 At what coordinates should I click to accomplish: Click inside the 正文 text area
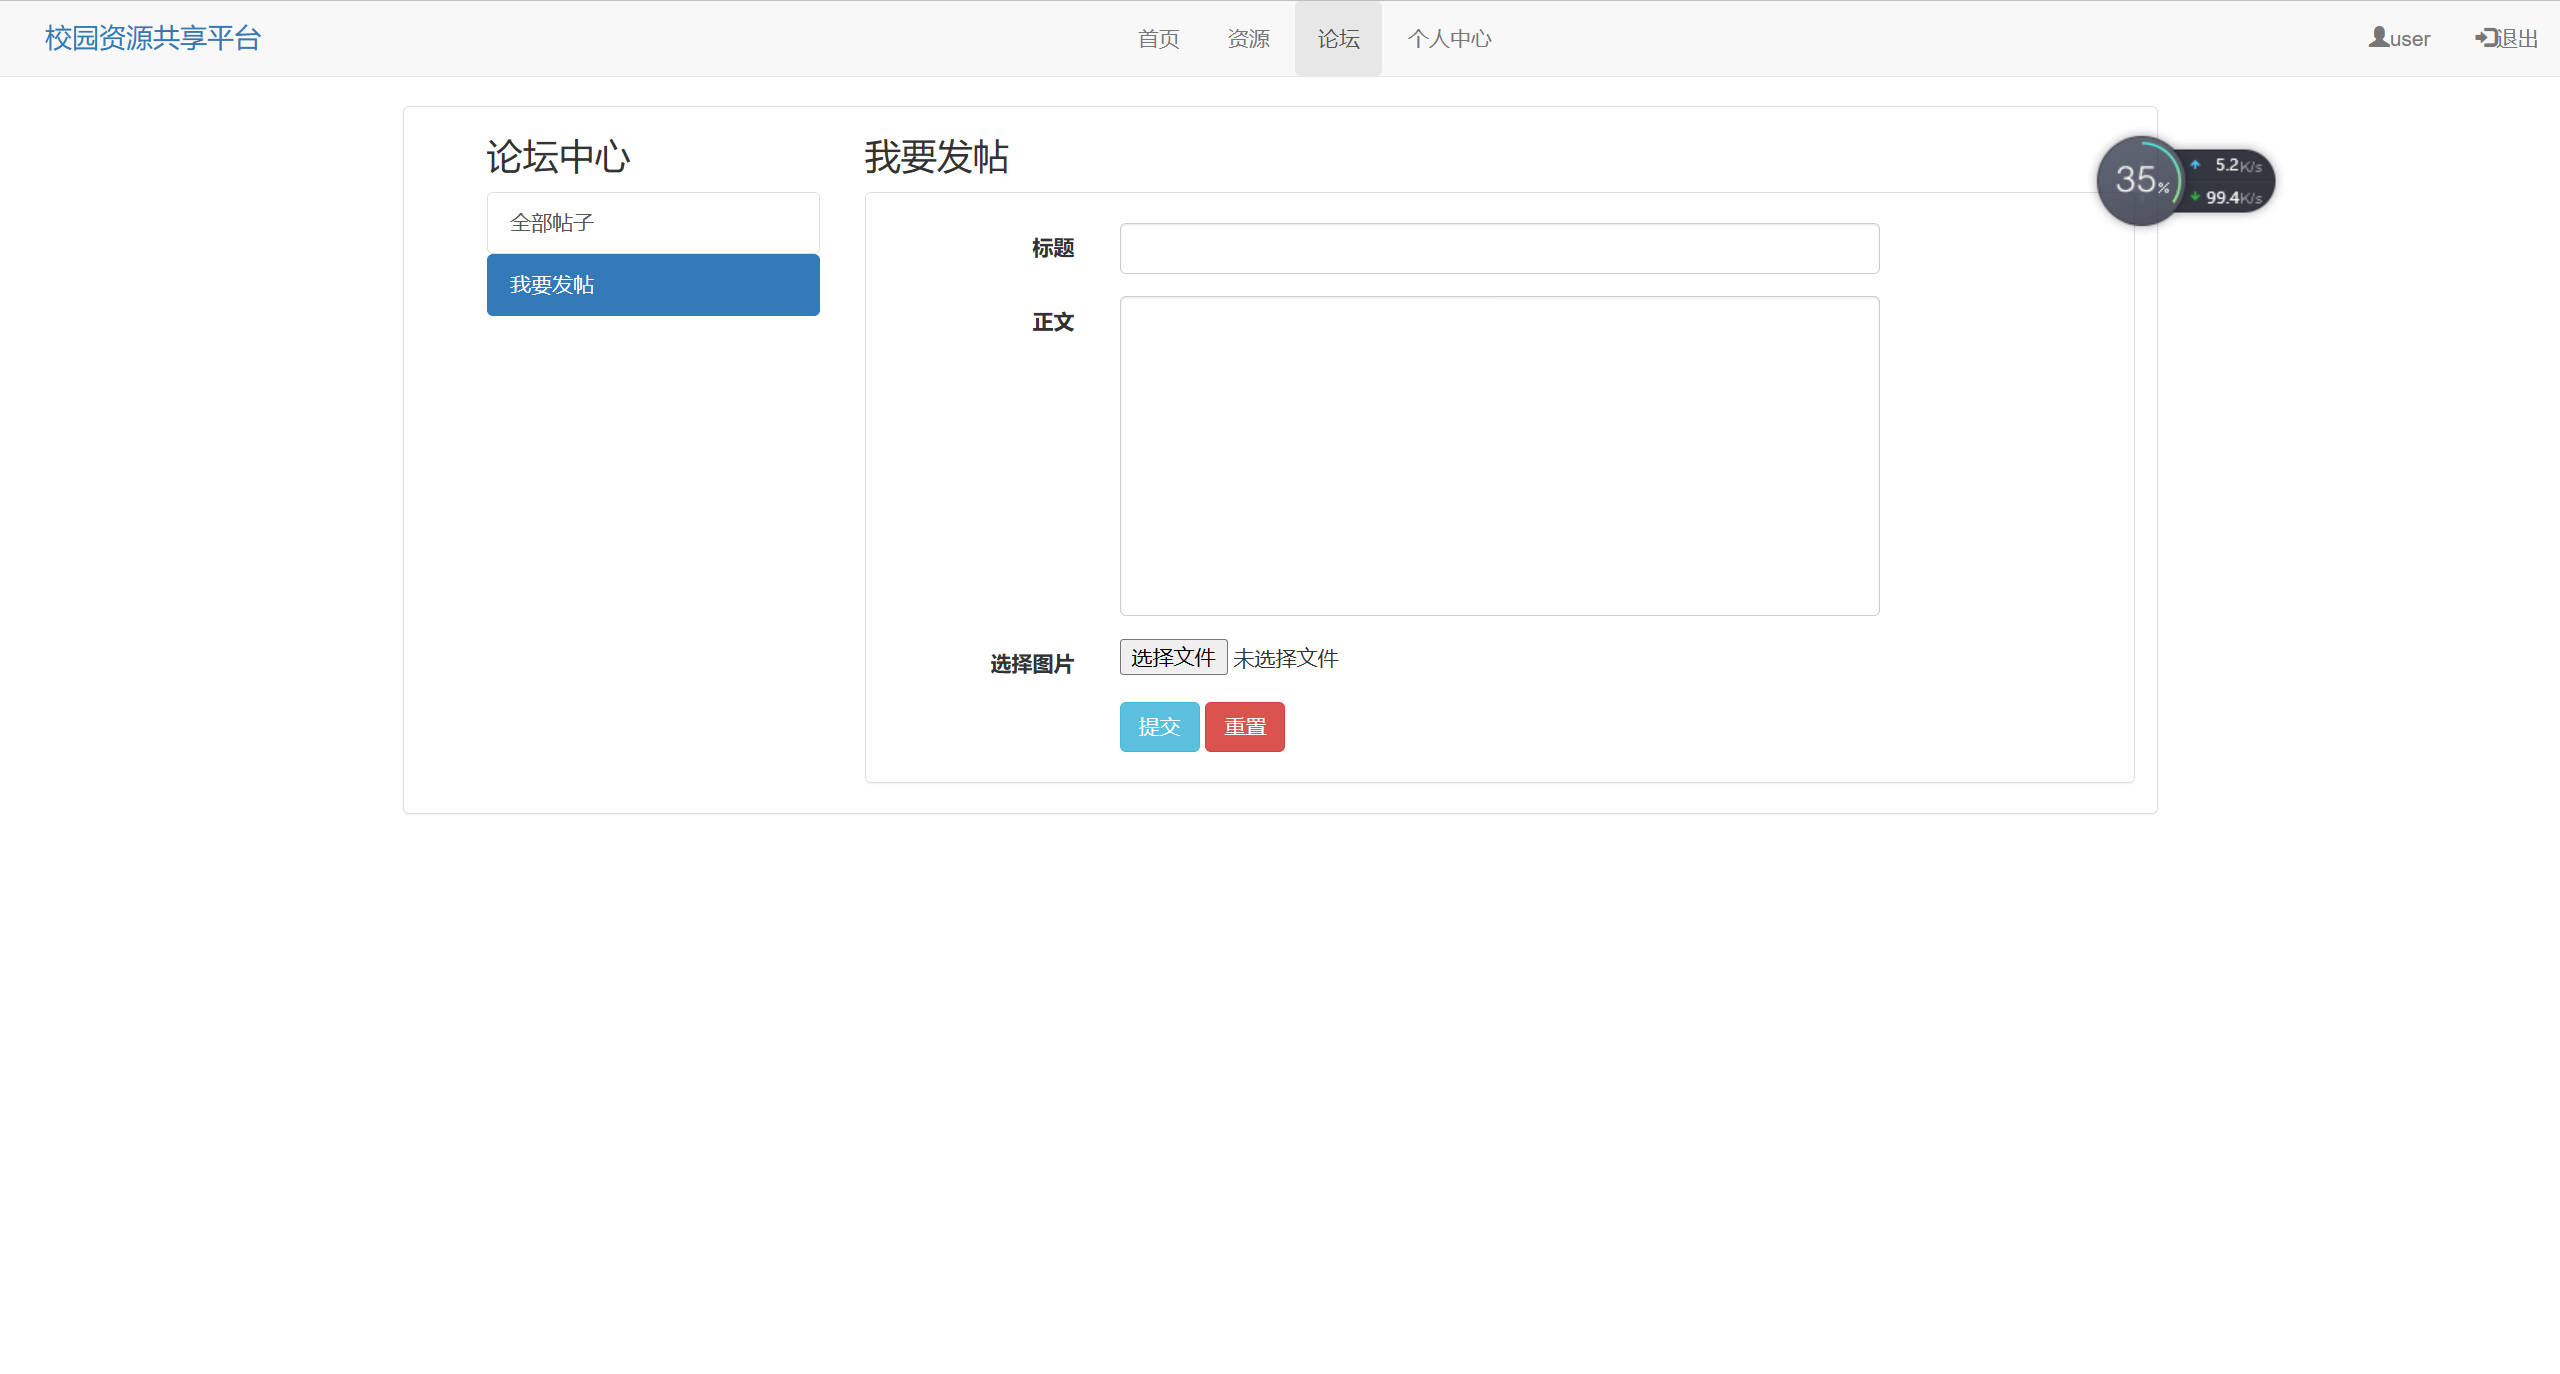pos(1498,455)
